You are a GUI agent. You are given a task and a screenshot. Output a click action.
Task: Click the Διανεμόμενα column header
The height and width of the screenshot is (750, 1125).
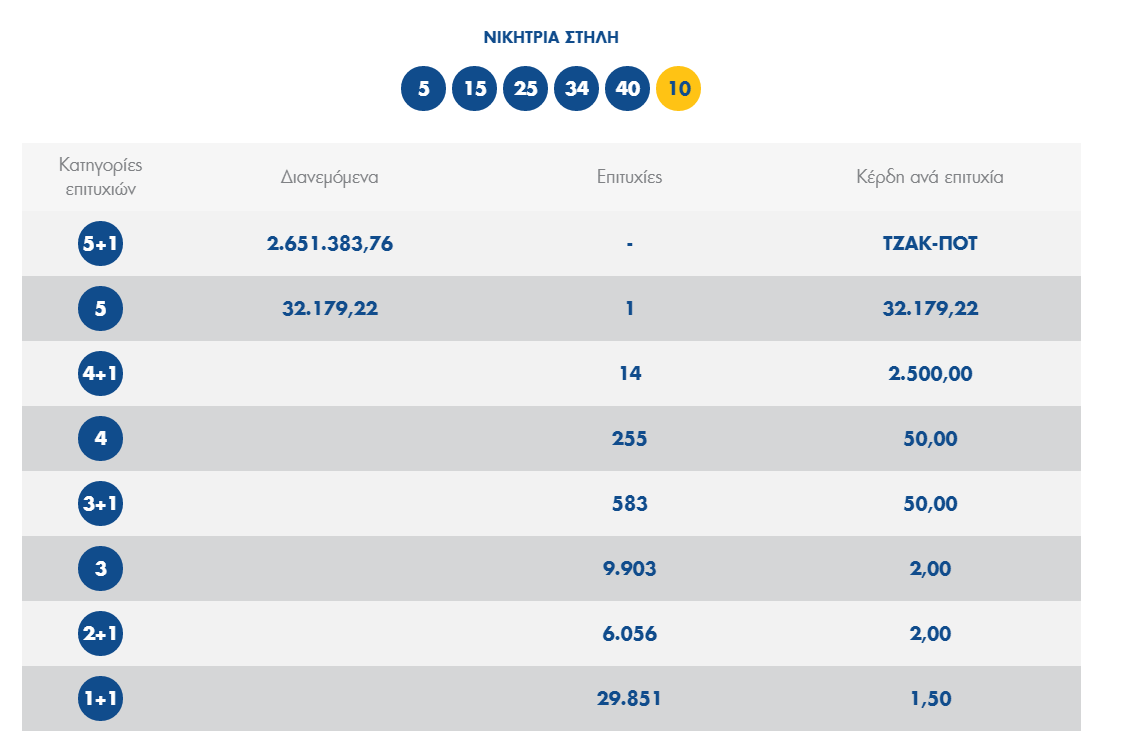[329, 177]
